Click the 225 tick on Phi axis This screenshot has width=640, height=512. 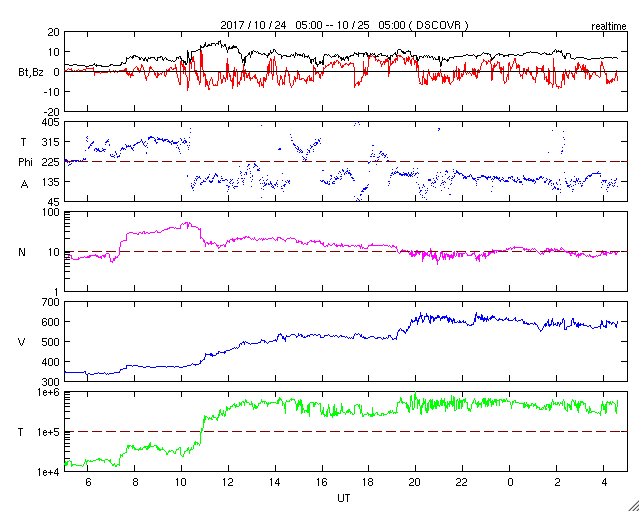[x=52, y=162]
